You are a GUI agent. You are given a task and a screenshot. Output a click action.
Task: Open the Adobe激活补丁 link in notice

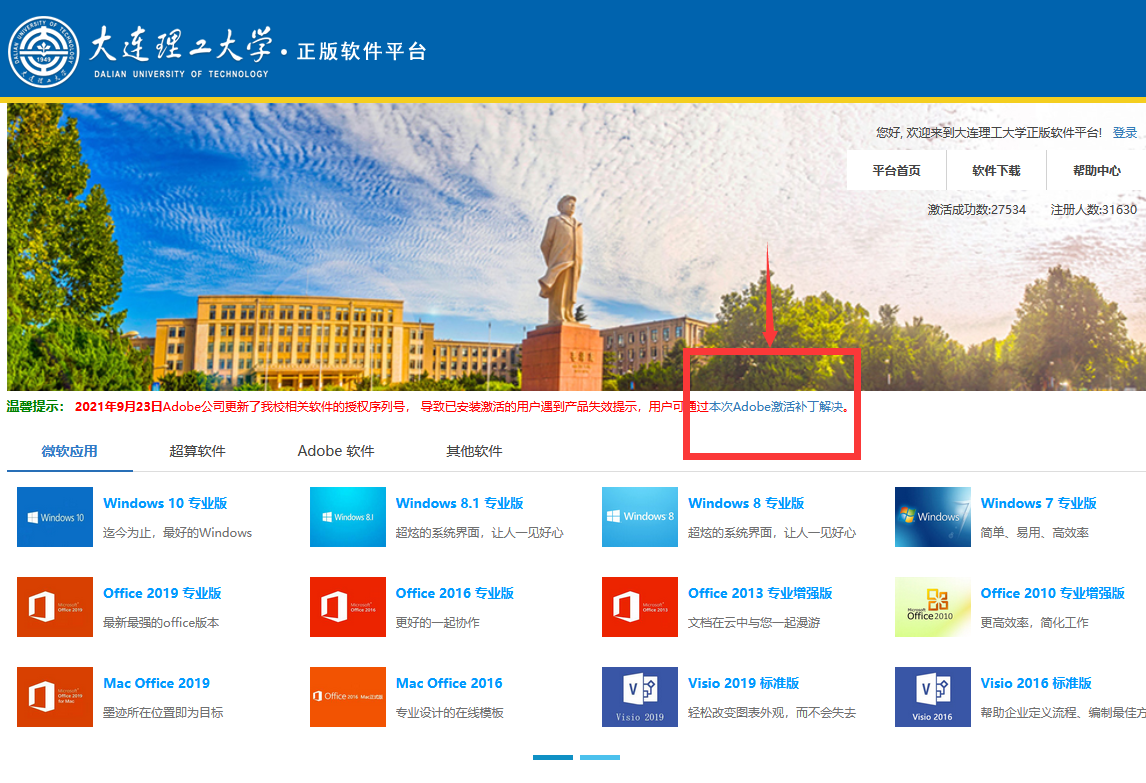click(x=775, y=407)
